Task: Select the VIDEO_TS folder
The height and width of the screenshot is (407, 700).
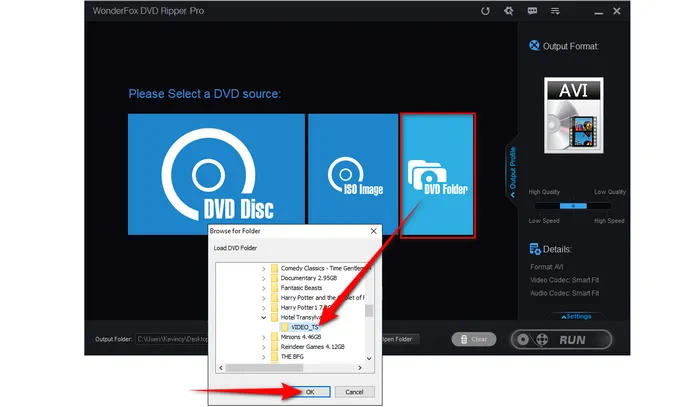Action: pyautogui.click(x=306, y=326)
